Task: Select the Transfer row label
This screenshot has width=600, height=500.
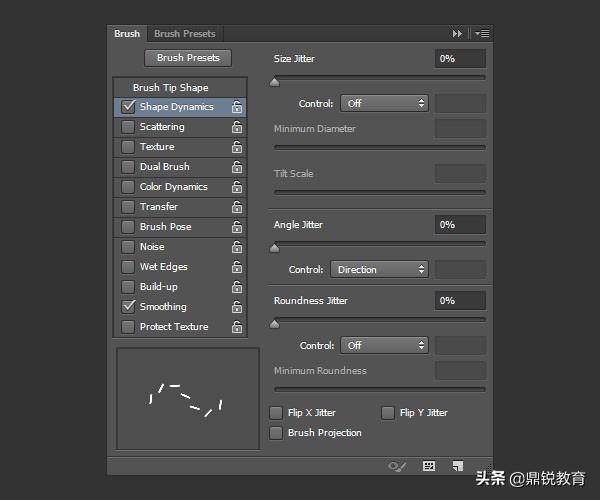Action: tap(159, 207)
